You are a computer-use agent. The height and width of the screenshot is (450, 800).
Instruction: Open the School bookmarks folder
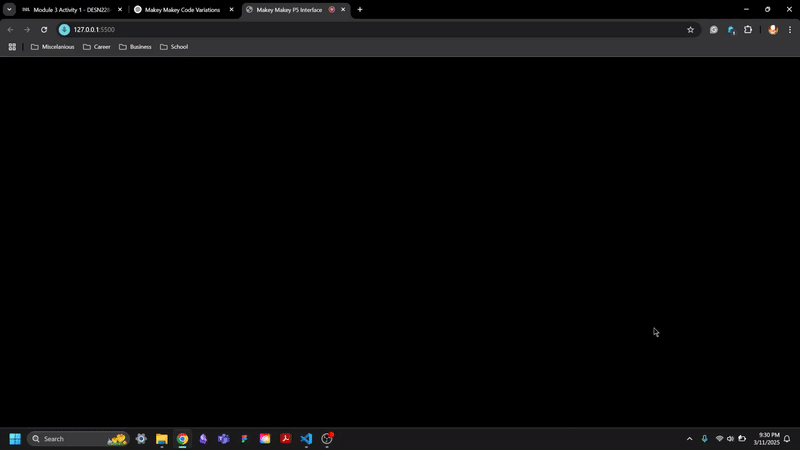tap(174, 47)
